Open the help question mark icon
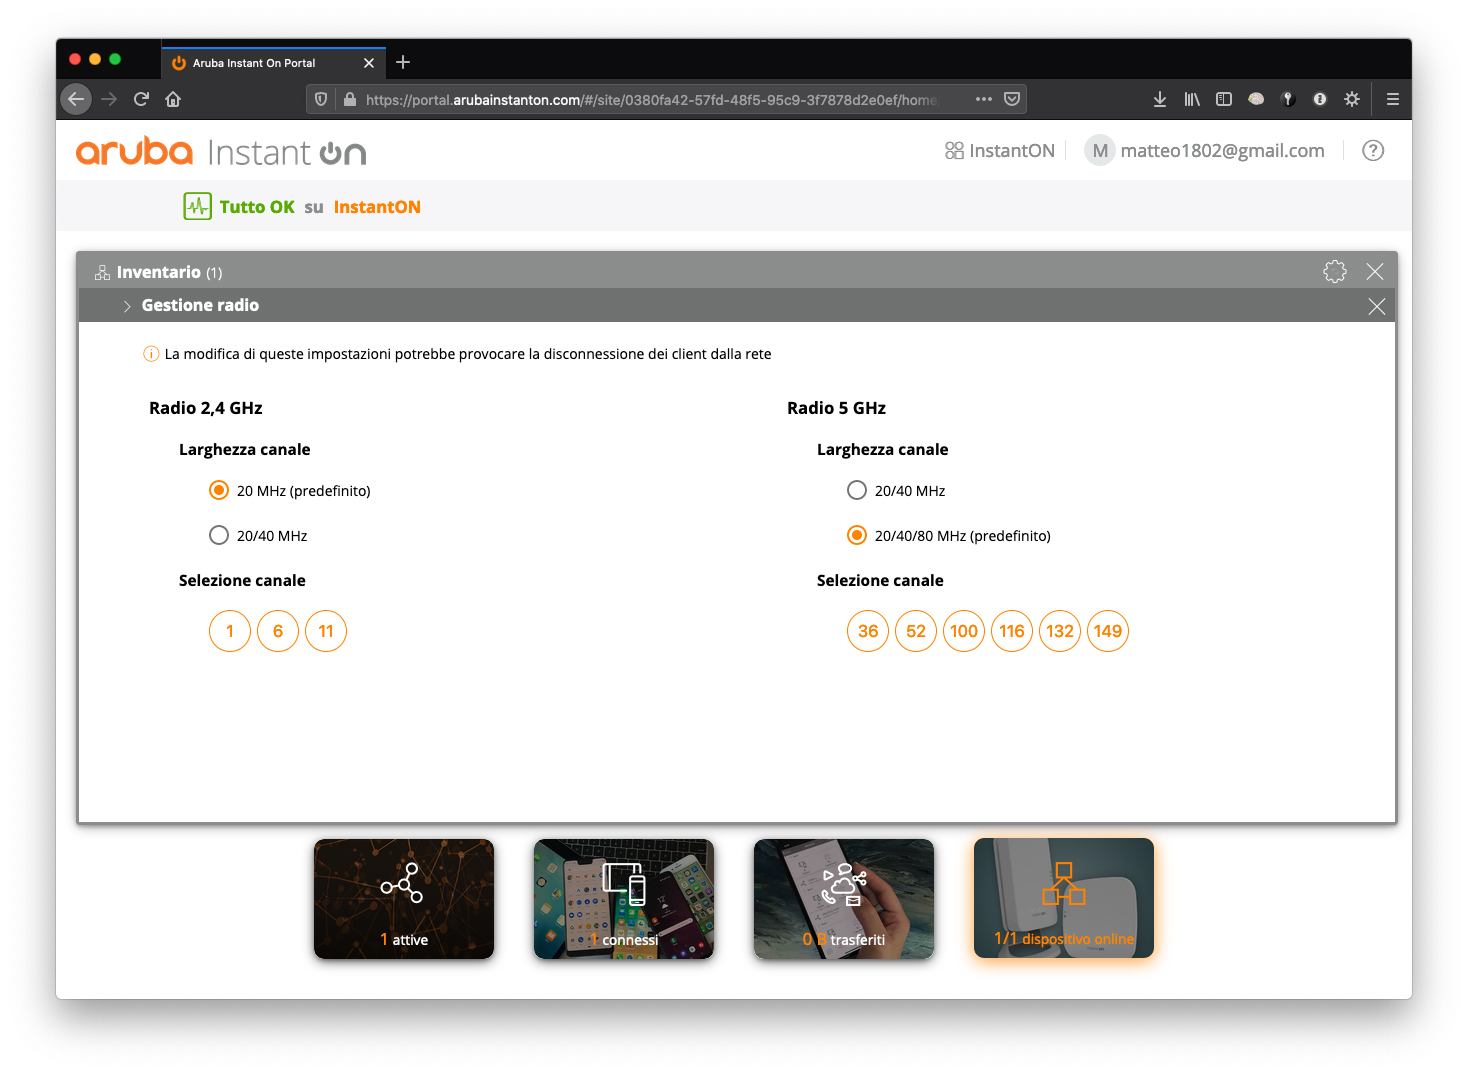Screen dimensions: 1468x1073 tap(1373, 151)
